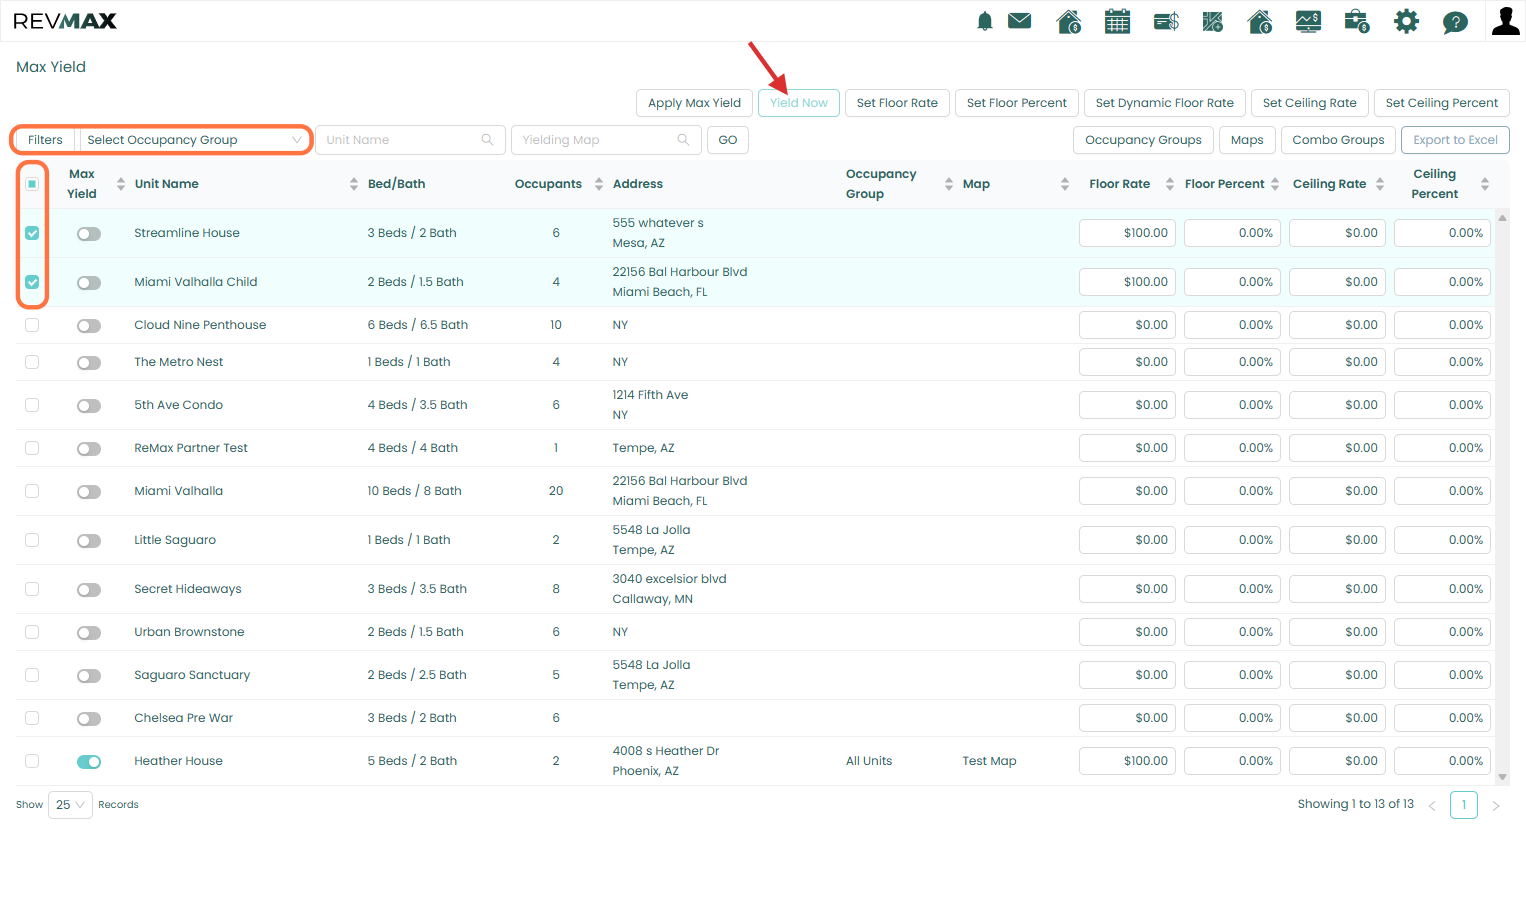Click the Unit Name search magnifier icon
This screenshot has width=1526, height=914.
coord(487,140)
